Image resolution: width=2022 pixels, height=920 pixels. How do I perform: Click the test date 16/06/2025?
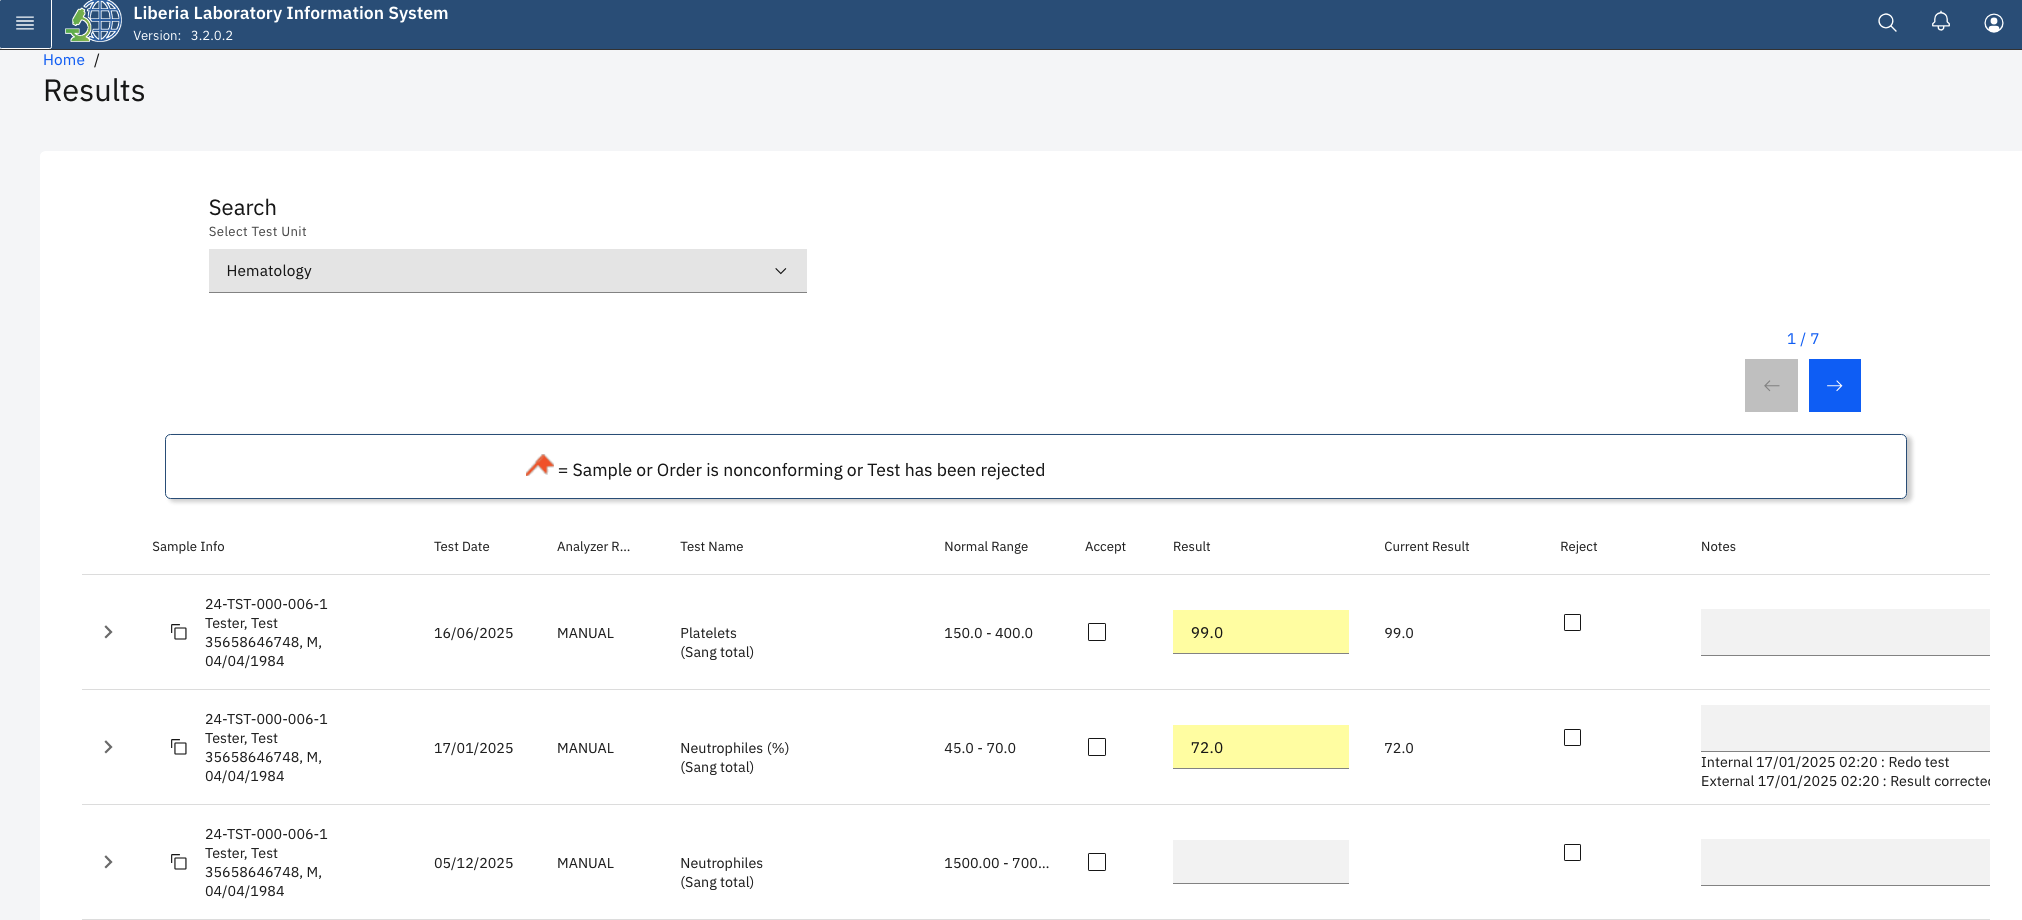coord(473,633)
